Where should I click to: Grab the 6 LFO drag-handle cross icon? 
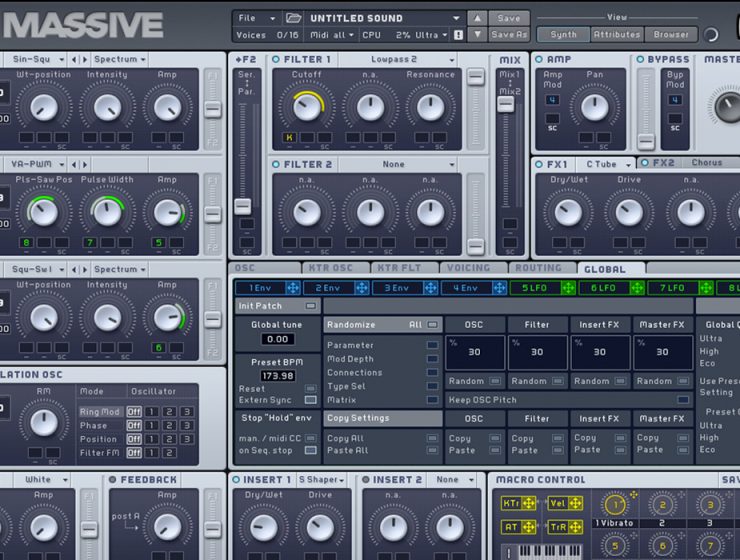point(637,288)
